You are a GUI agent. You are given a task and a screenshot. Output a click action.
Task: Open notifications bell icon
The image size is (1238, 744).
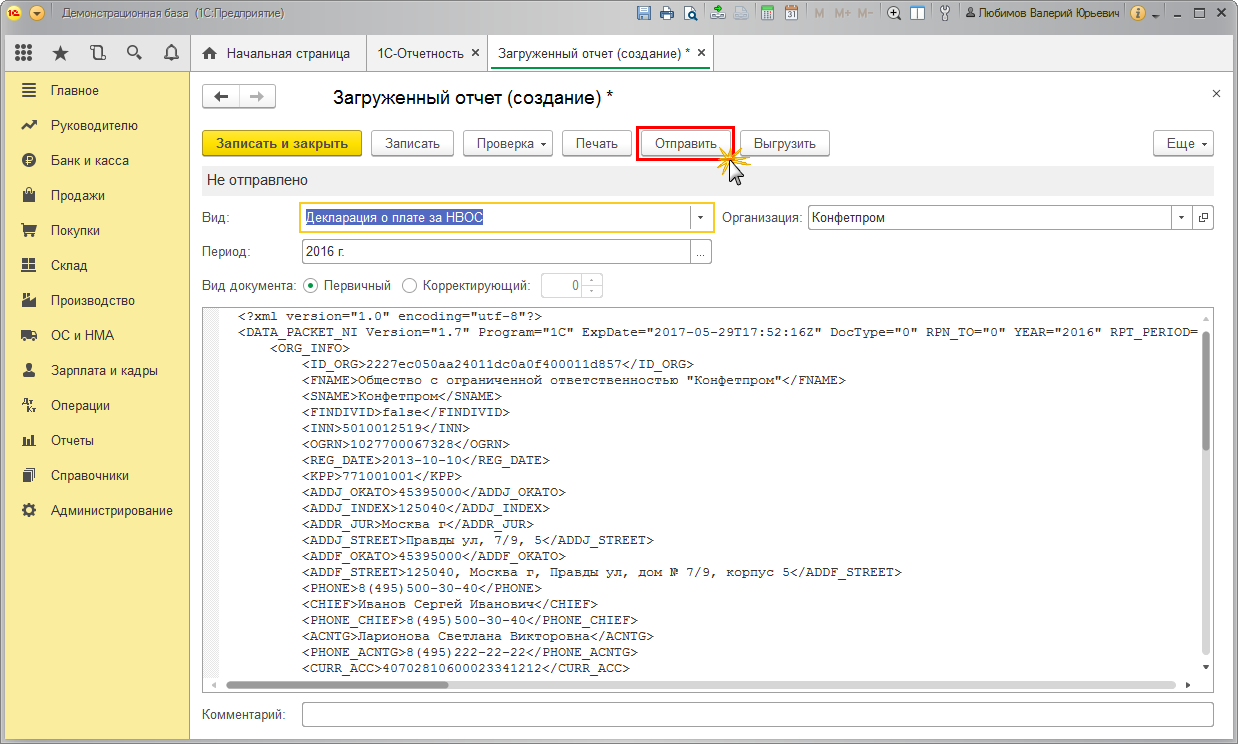point(171,53)
